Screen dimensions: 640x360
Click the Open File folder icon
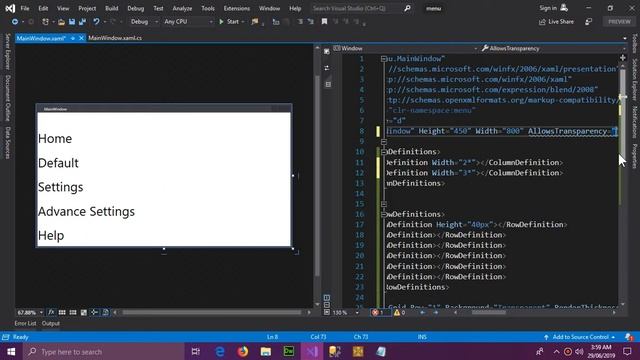point(61,22)
